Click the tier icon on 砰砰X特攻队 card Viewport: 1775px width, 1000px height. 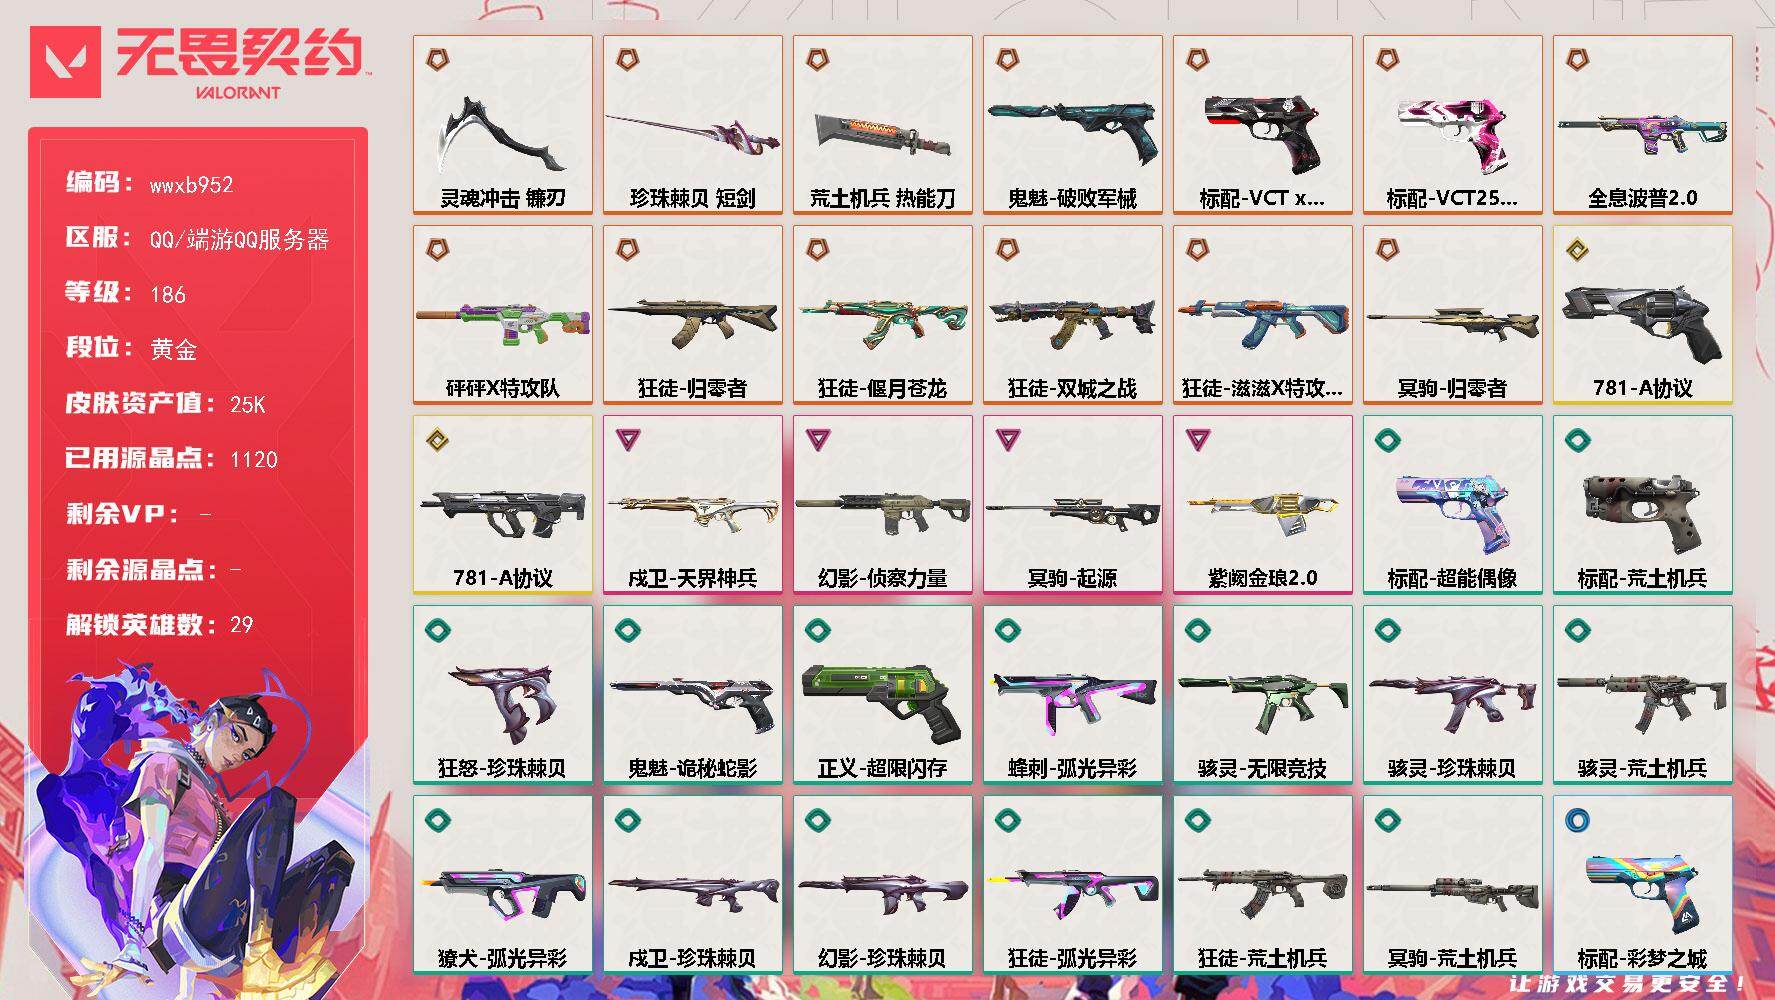pos(437,250)
